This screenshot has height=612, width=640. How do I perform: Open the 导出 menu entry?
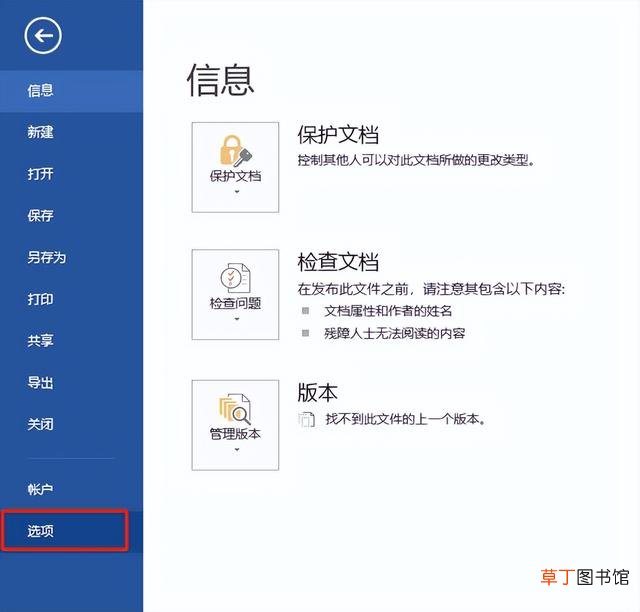(x=71, y=383)
